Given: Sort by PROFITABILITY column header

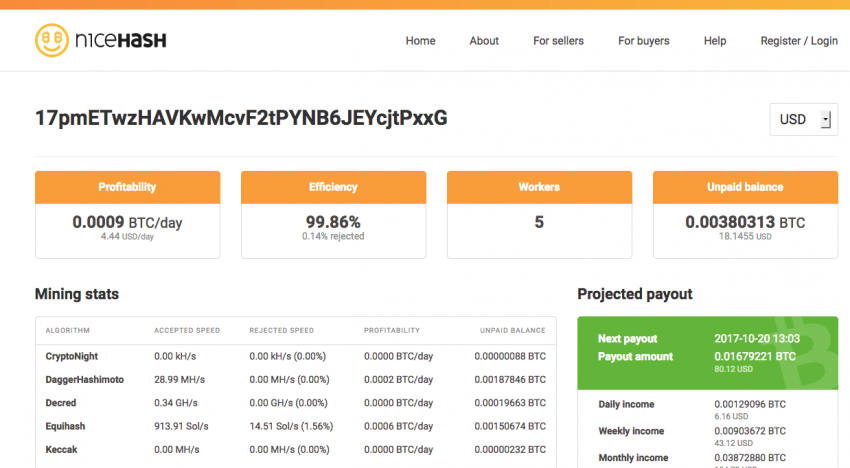Looking at the screenshot, I should 392,330.
